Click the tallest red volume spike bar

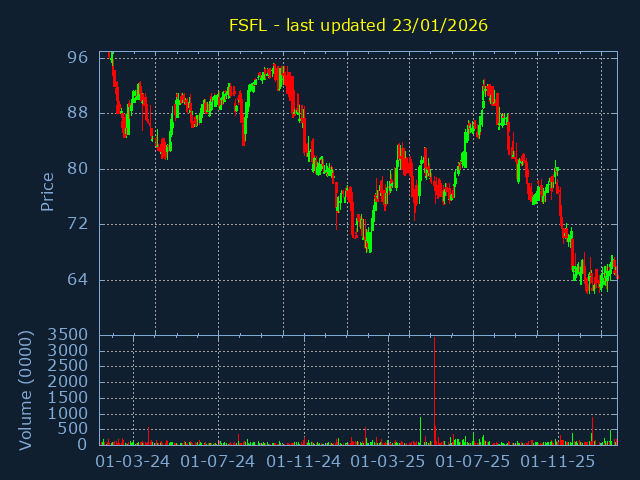(x=434, y=392)
